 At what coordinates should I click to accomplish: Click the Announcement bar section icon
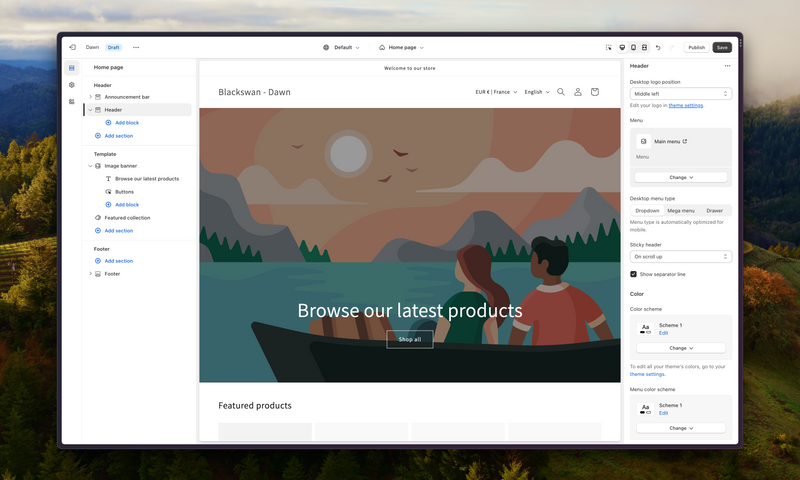(x=98, y=97)
